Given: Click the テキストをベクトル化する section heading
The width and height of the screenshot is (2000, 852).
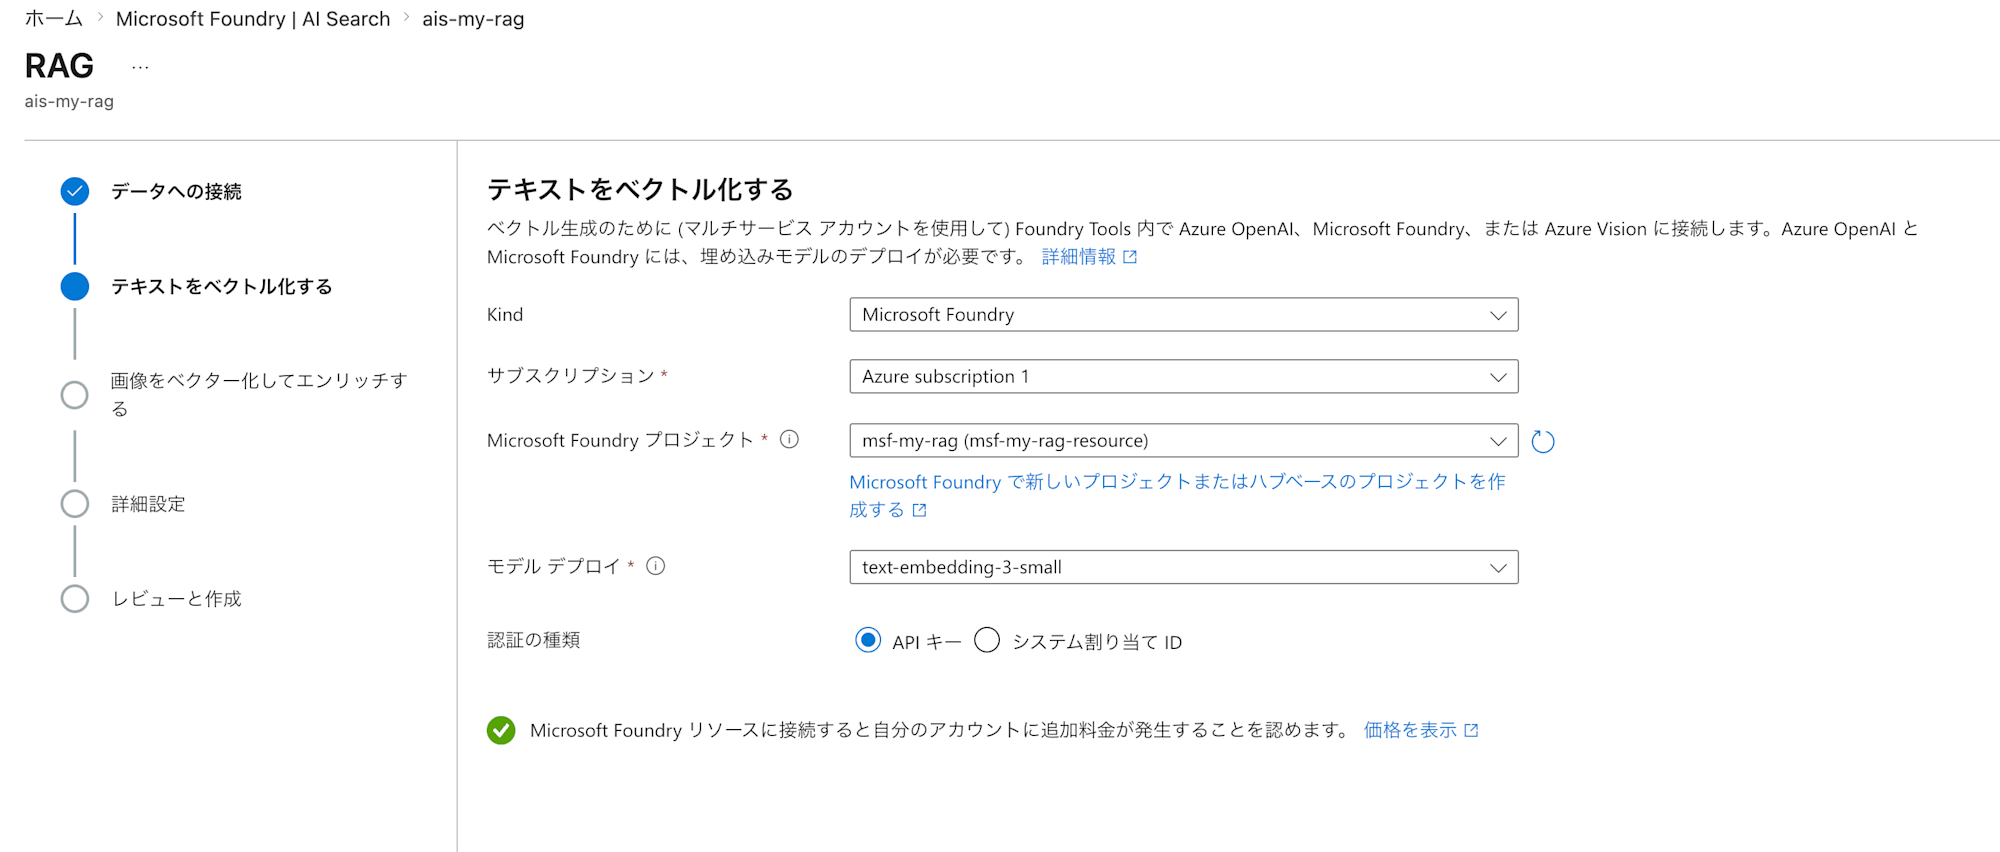Looking at the screenshot, I should coord(640,189).
